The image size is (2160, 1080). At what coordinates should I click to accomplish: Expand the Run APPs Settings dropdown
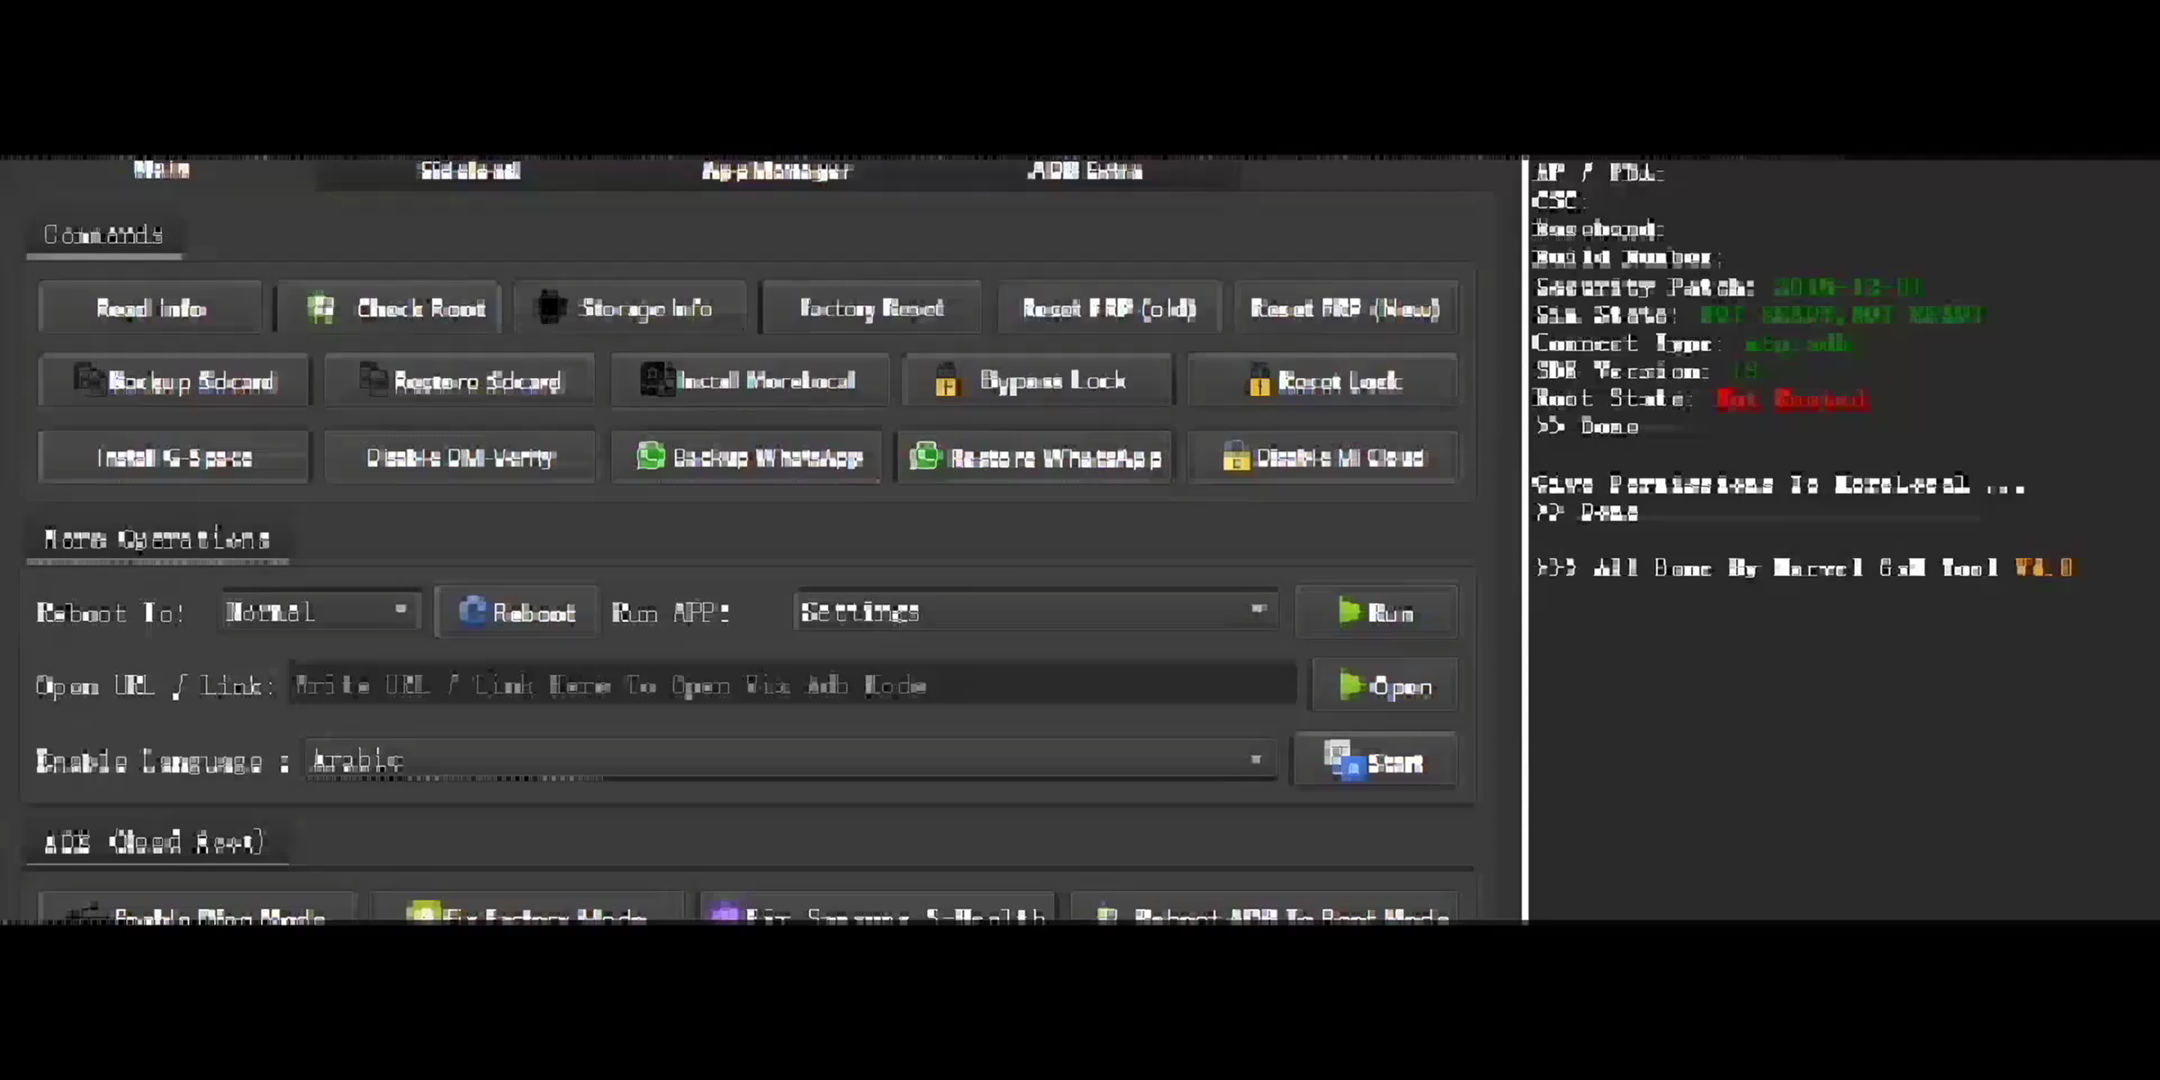(1254, 612)
